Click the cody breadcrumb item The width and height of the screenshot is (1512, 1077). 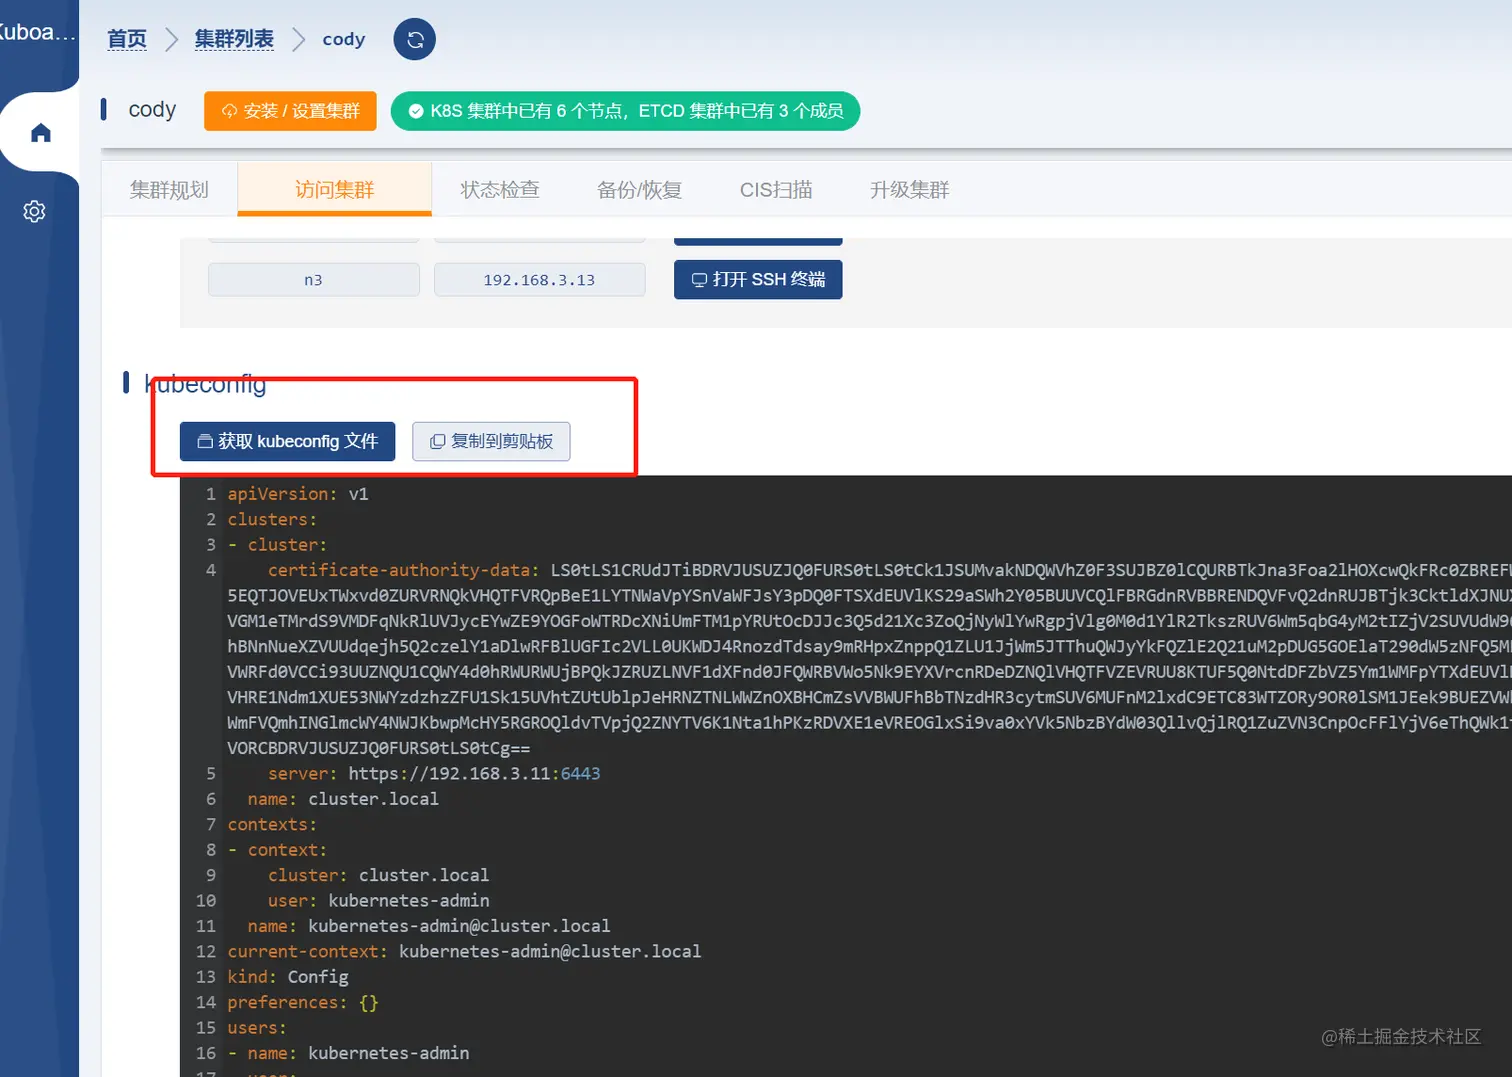coord(344,39)
